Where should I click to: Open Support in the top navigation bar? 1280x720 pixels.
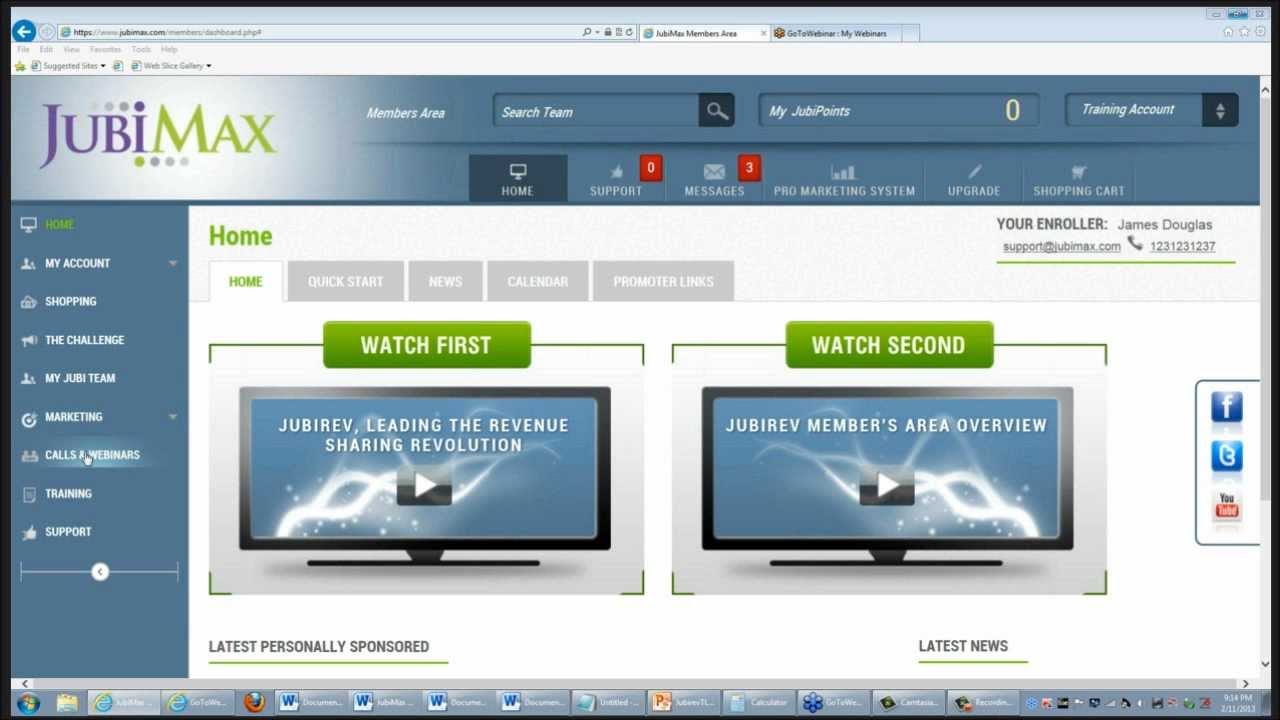tap(617, 180)
